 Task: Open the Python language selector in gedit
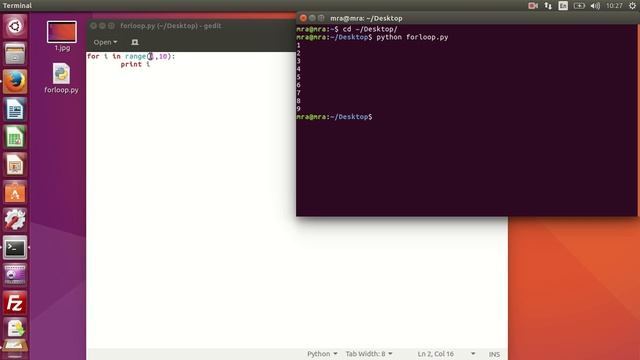point(322,354)
